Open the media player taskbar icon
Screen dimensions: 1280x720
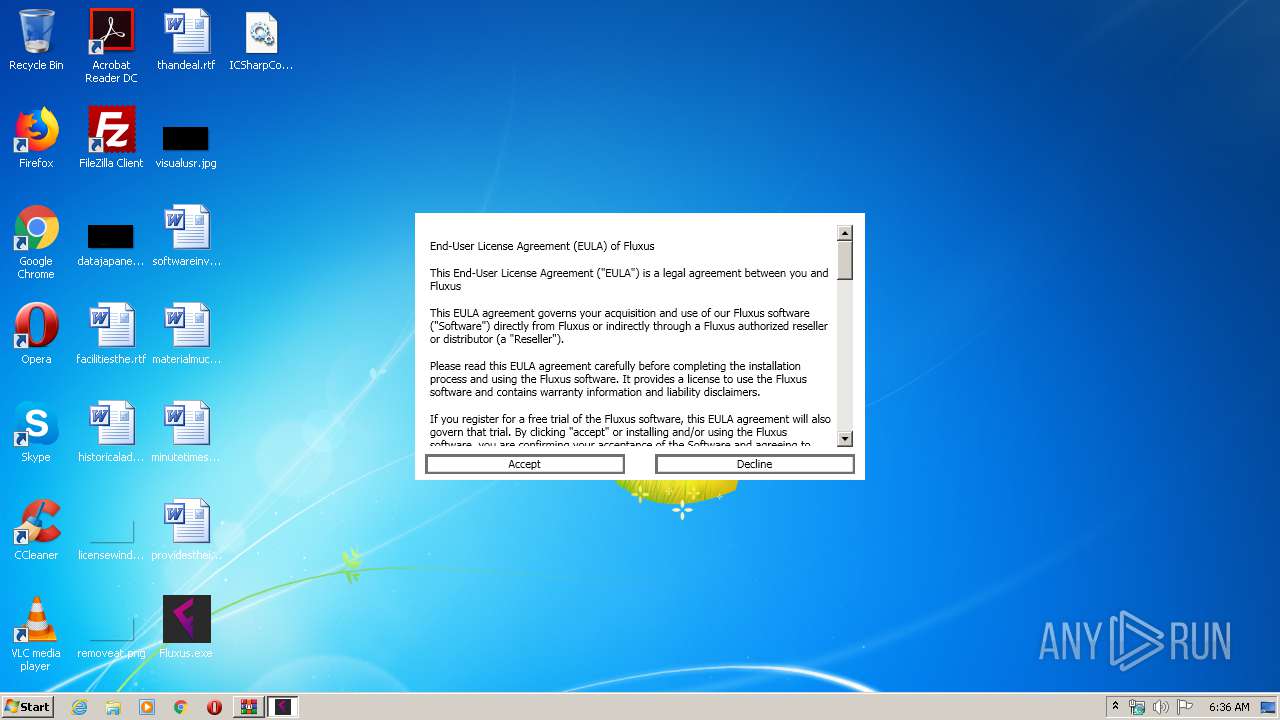147,707
